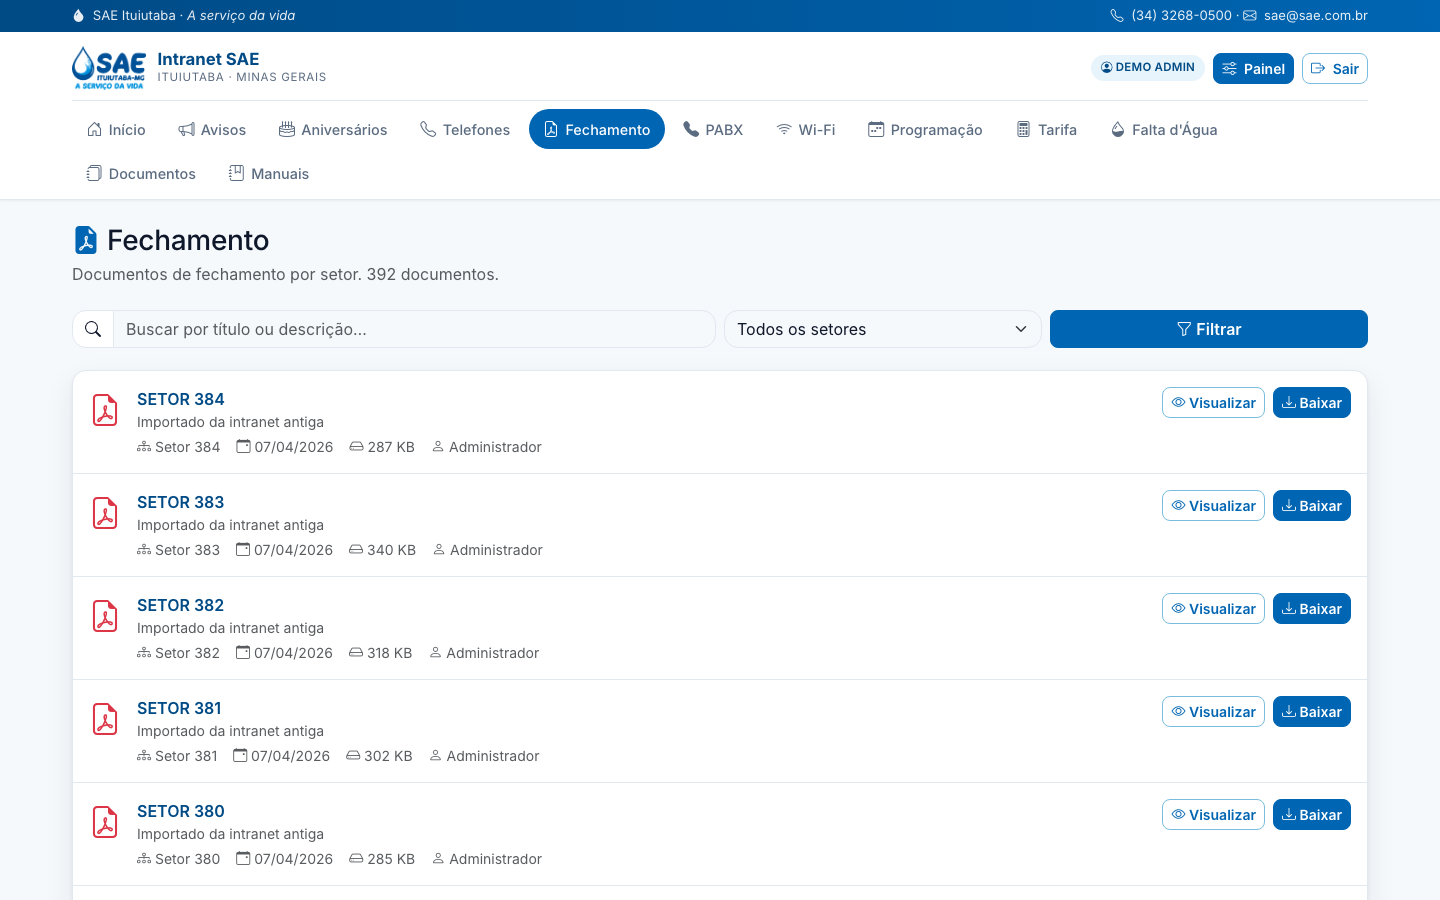Navigate to Telefones

pos(465,129)
